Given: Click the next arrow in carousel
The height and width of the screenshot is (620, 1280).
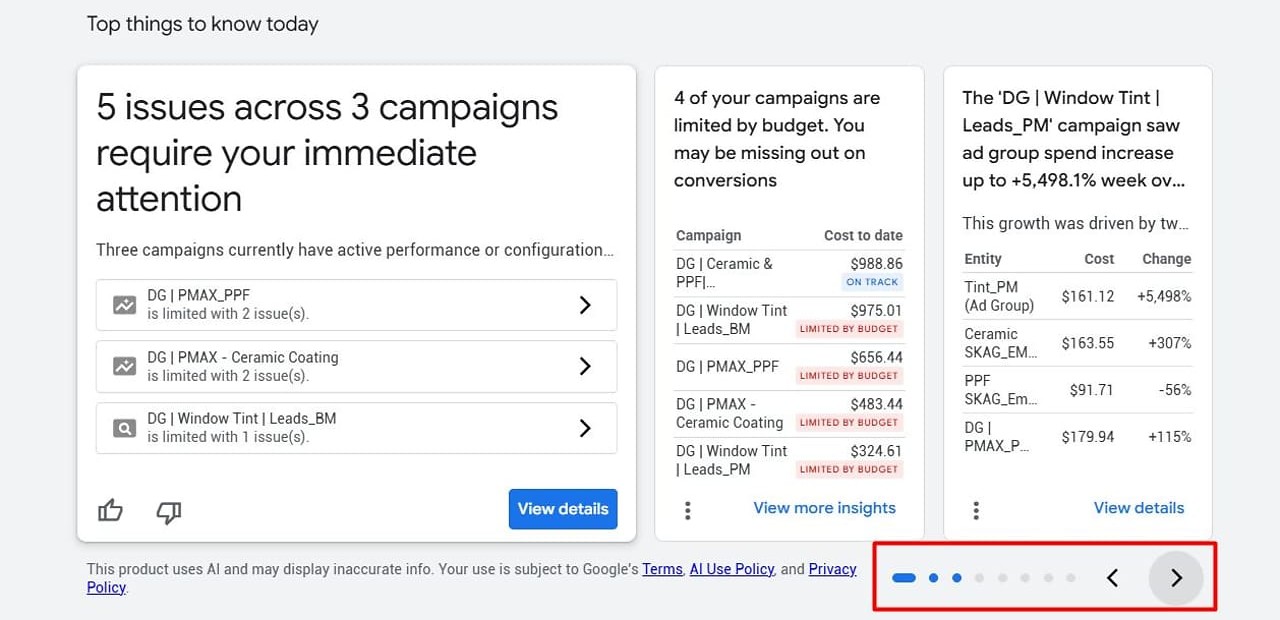Looking at the screenshot, I should (x=1176, y=578).
